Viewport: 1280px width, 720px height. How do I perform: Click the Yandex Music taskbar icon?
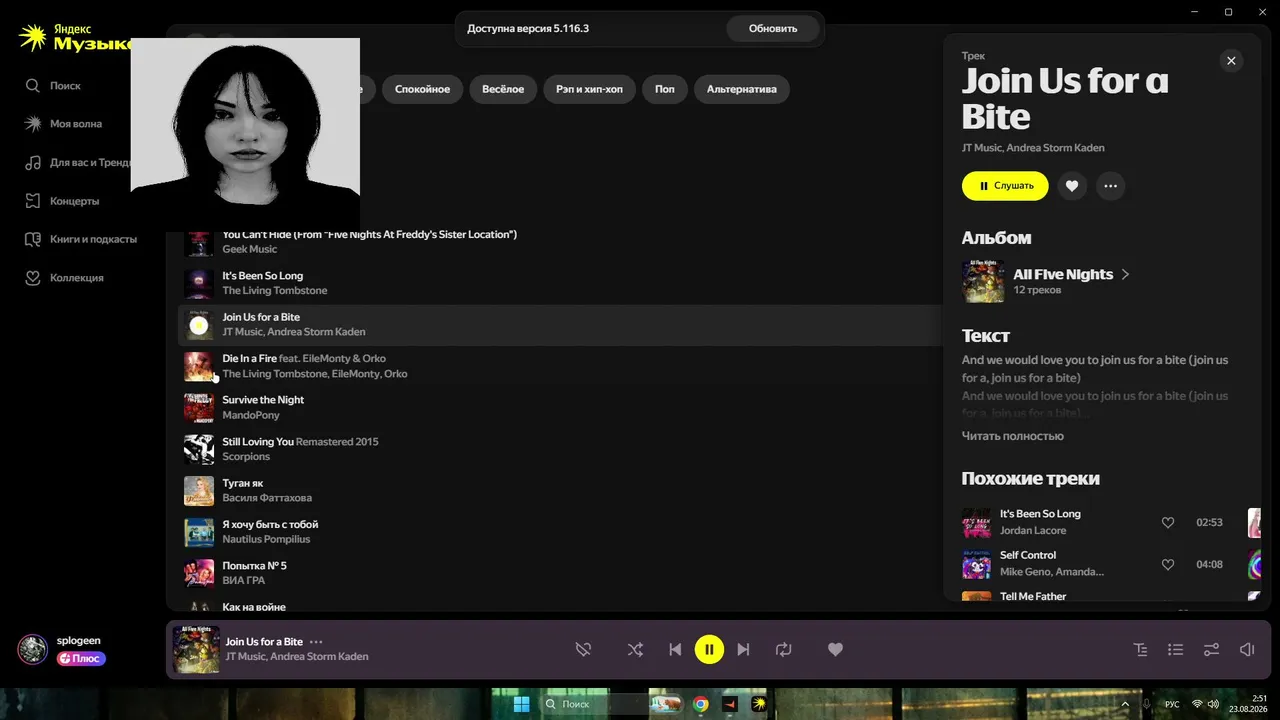[x=759, y=704]
